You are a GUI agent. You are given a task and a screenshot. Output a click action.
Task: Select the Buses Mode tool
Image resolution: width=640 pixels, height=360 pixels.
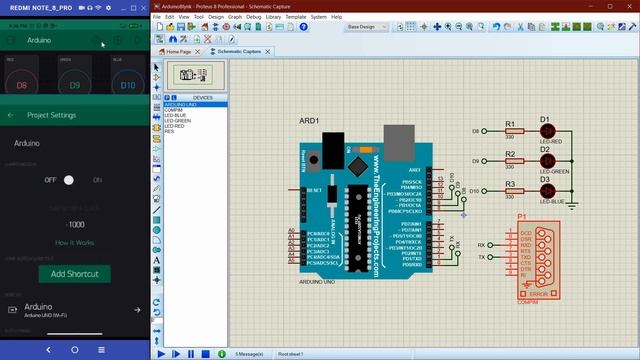click(x=157, y=117)
